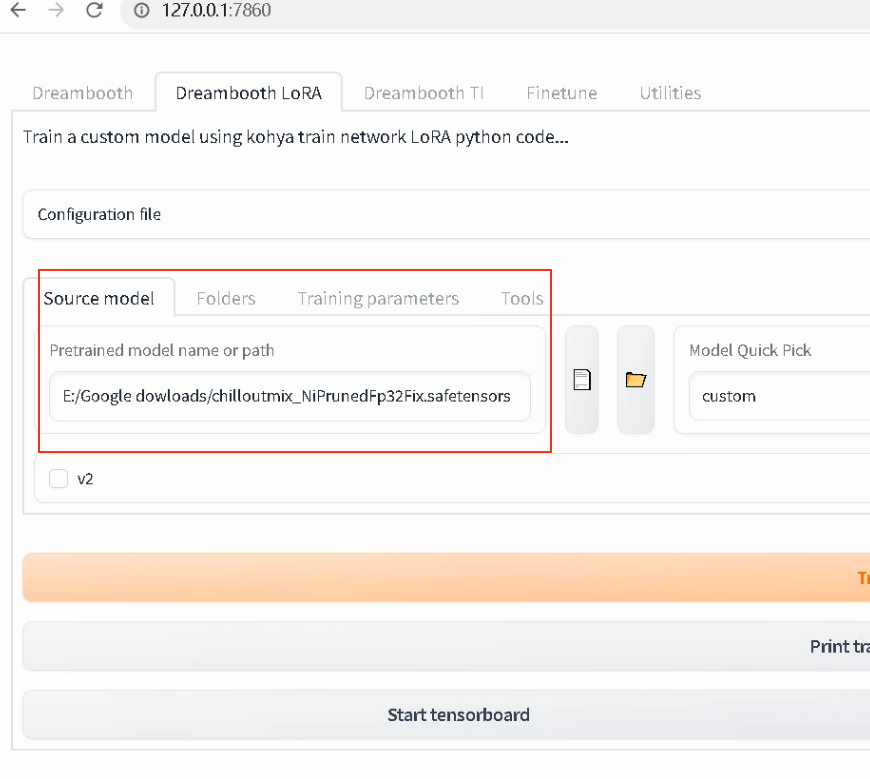This screenshot has height=779, width=870.
Task: Go forward in browser history
Action: coord(56,10)
